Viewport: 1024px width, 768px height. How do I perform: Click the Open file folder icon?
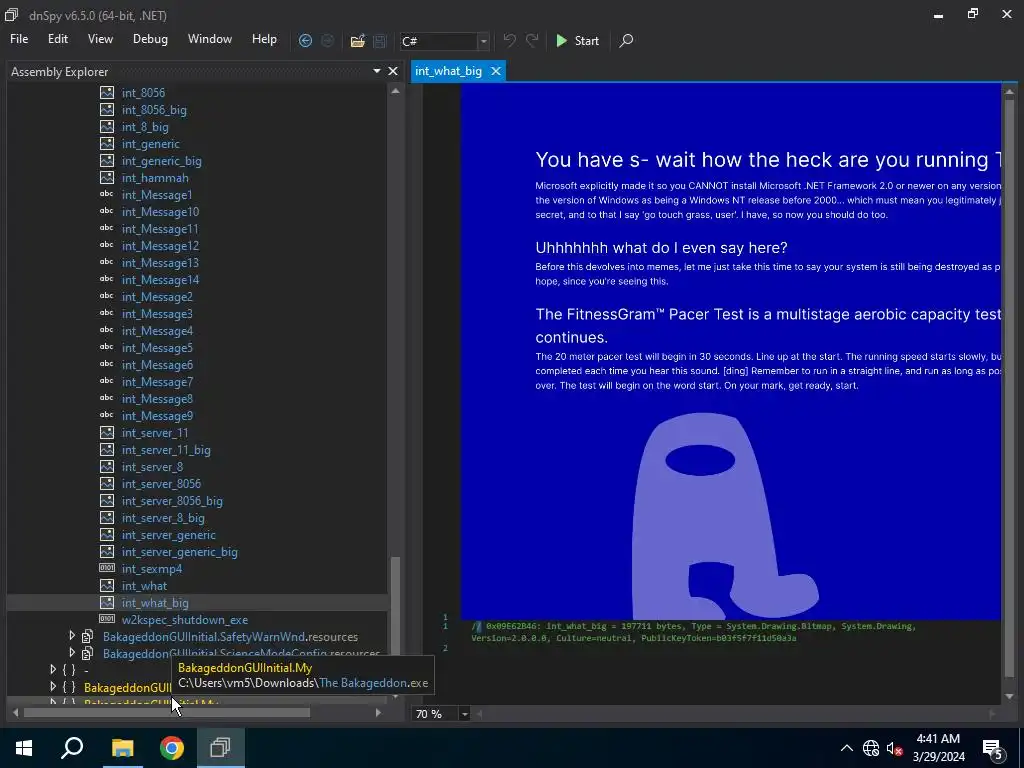[357, 40]
